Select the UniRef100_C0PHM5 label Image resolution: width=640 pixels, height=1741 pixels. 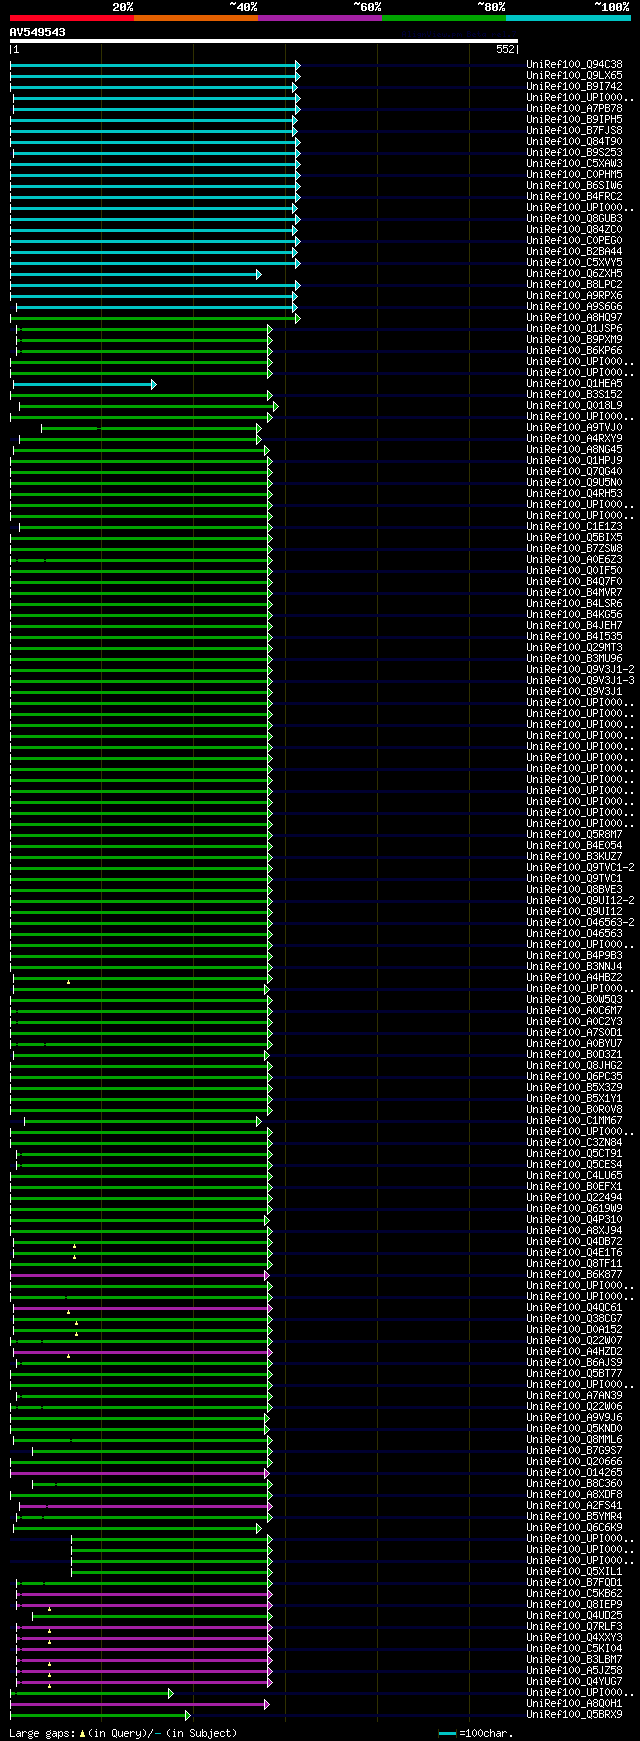point(574,175)
